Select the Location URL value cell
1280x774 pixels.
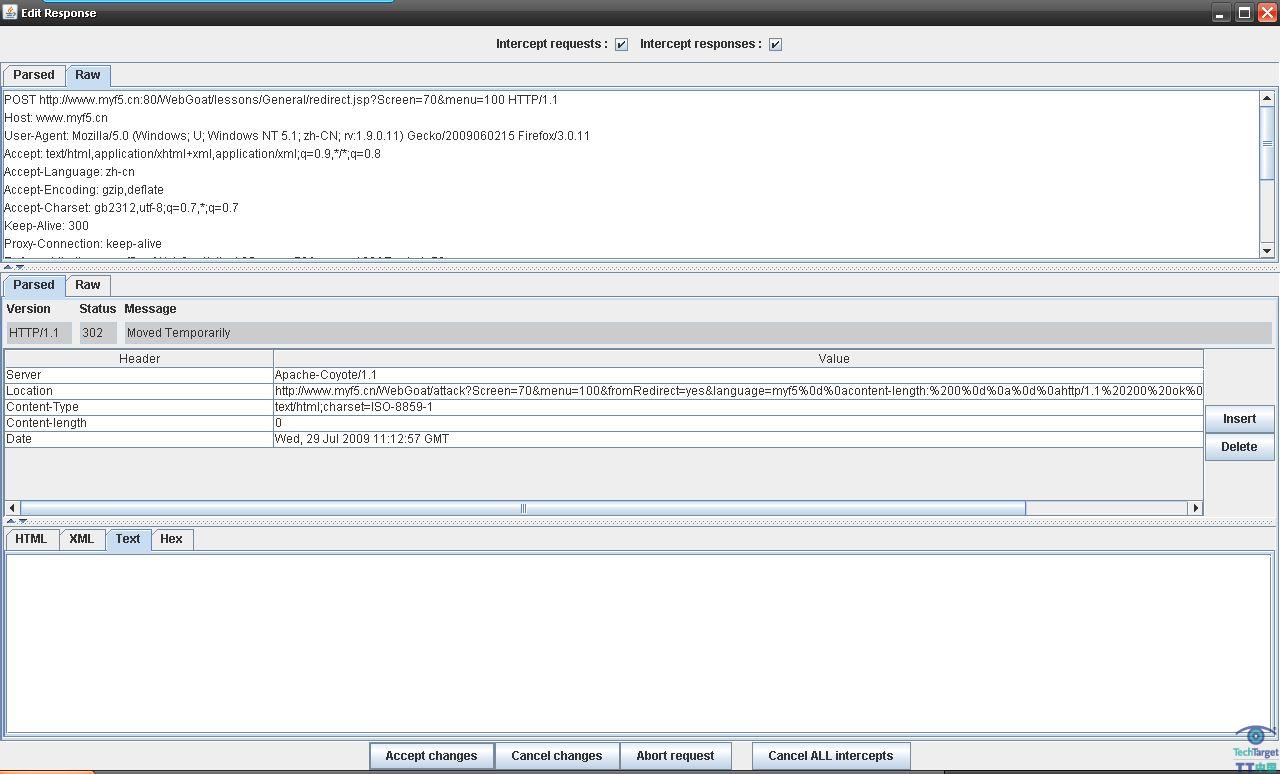(738, 391)
